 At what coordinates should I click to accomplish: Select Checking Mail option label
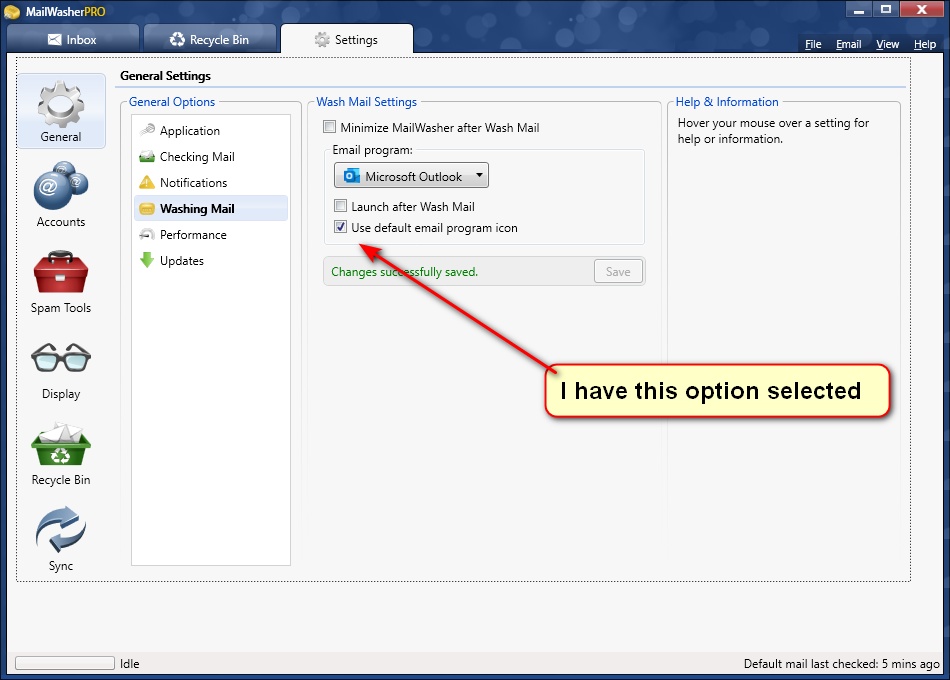click(x=197, y=156)
